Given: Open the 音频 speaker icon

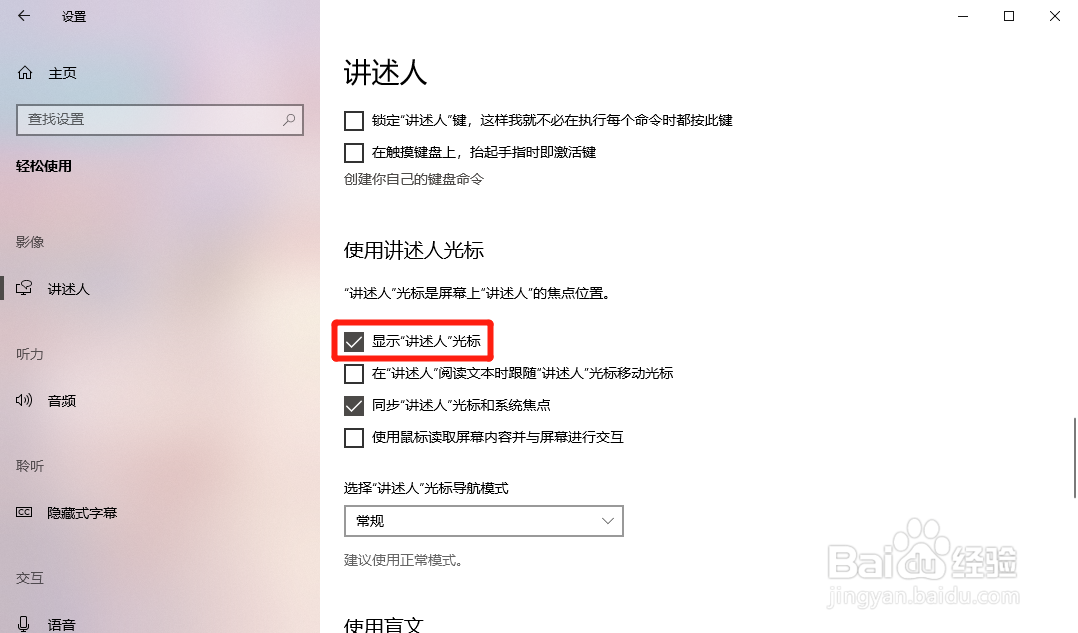Looking at the screenshot, I should [x=24, y=400].
